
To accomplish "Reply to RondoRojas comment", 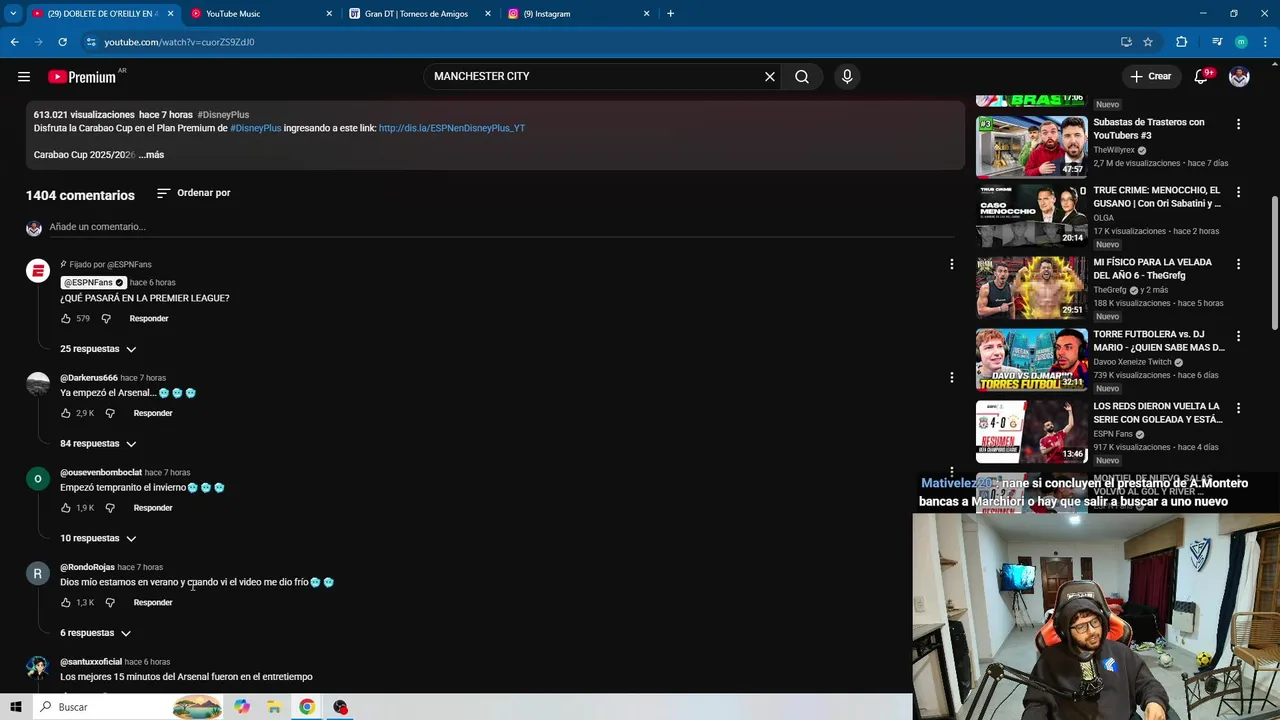I will (x=153, y=603).
